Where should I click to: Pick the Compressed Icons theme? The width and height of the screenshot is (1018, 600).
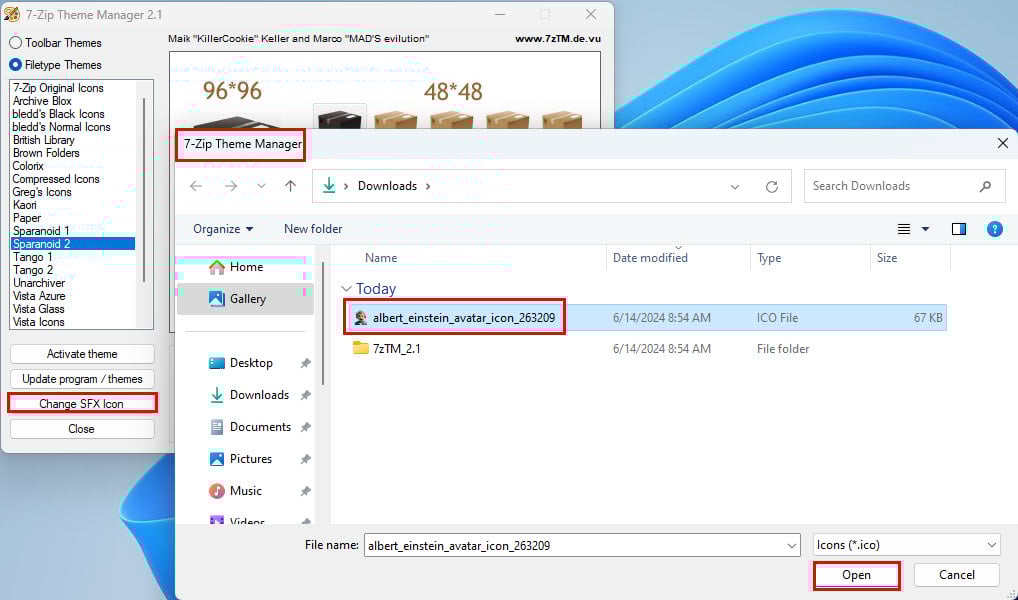[x=56, y=179]
